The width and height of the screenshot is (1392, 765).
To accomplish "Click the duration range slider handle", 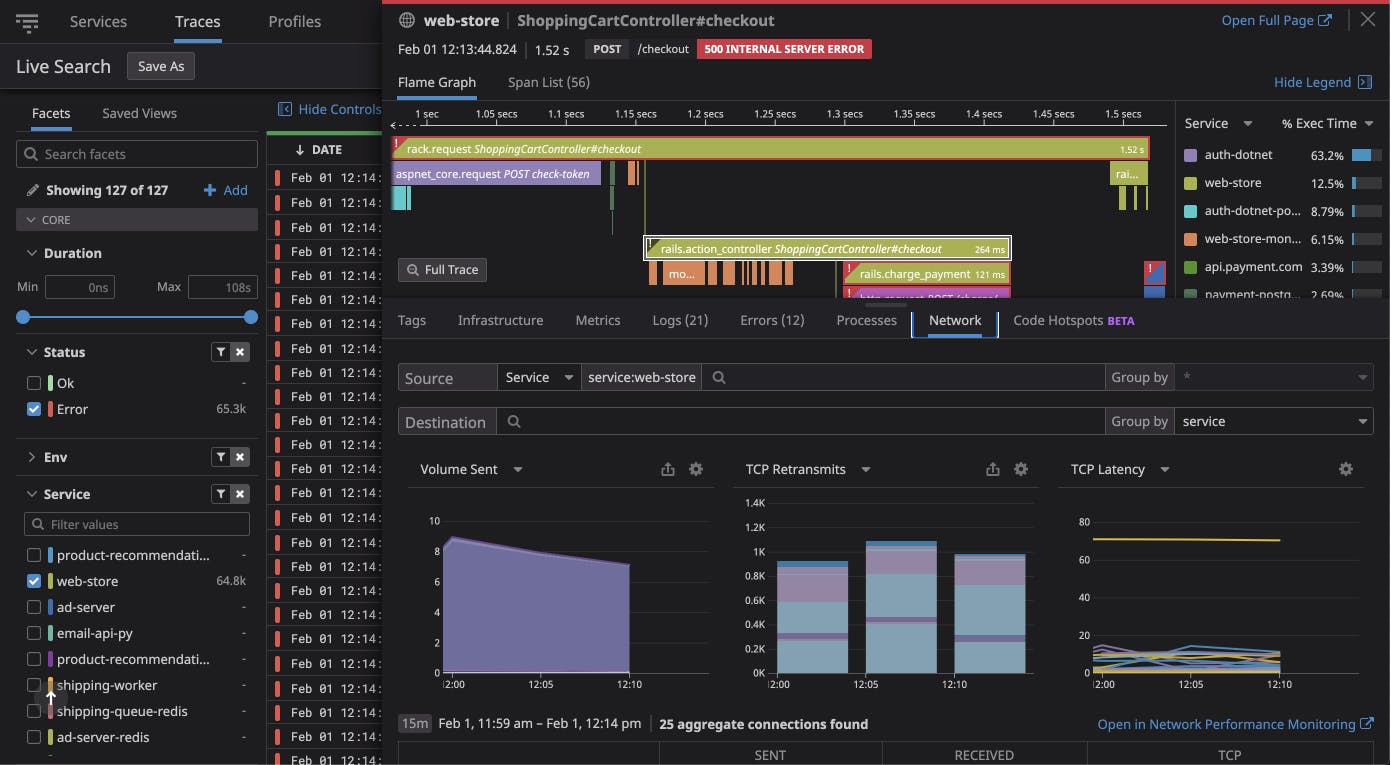I will 21,318.
